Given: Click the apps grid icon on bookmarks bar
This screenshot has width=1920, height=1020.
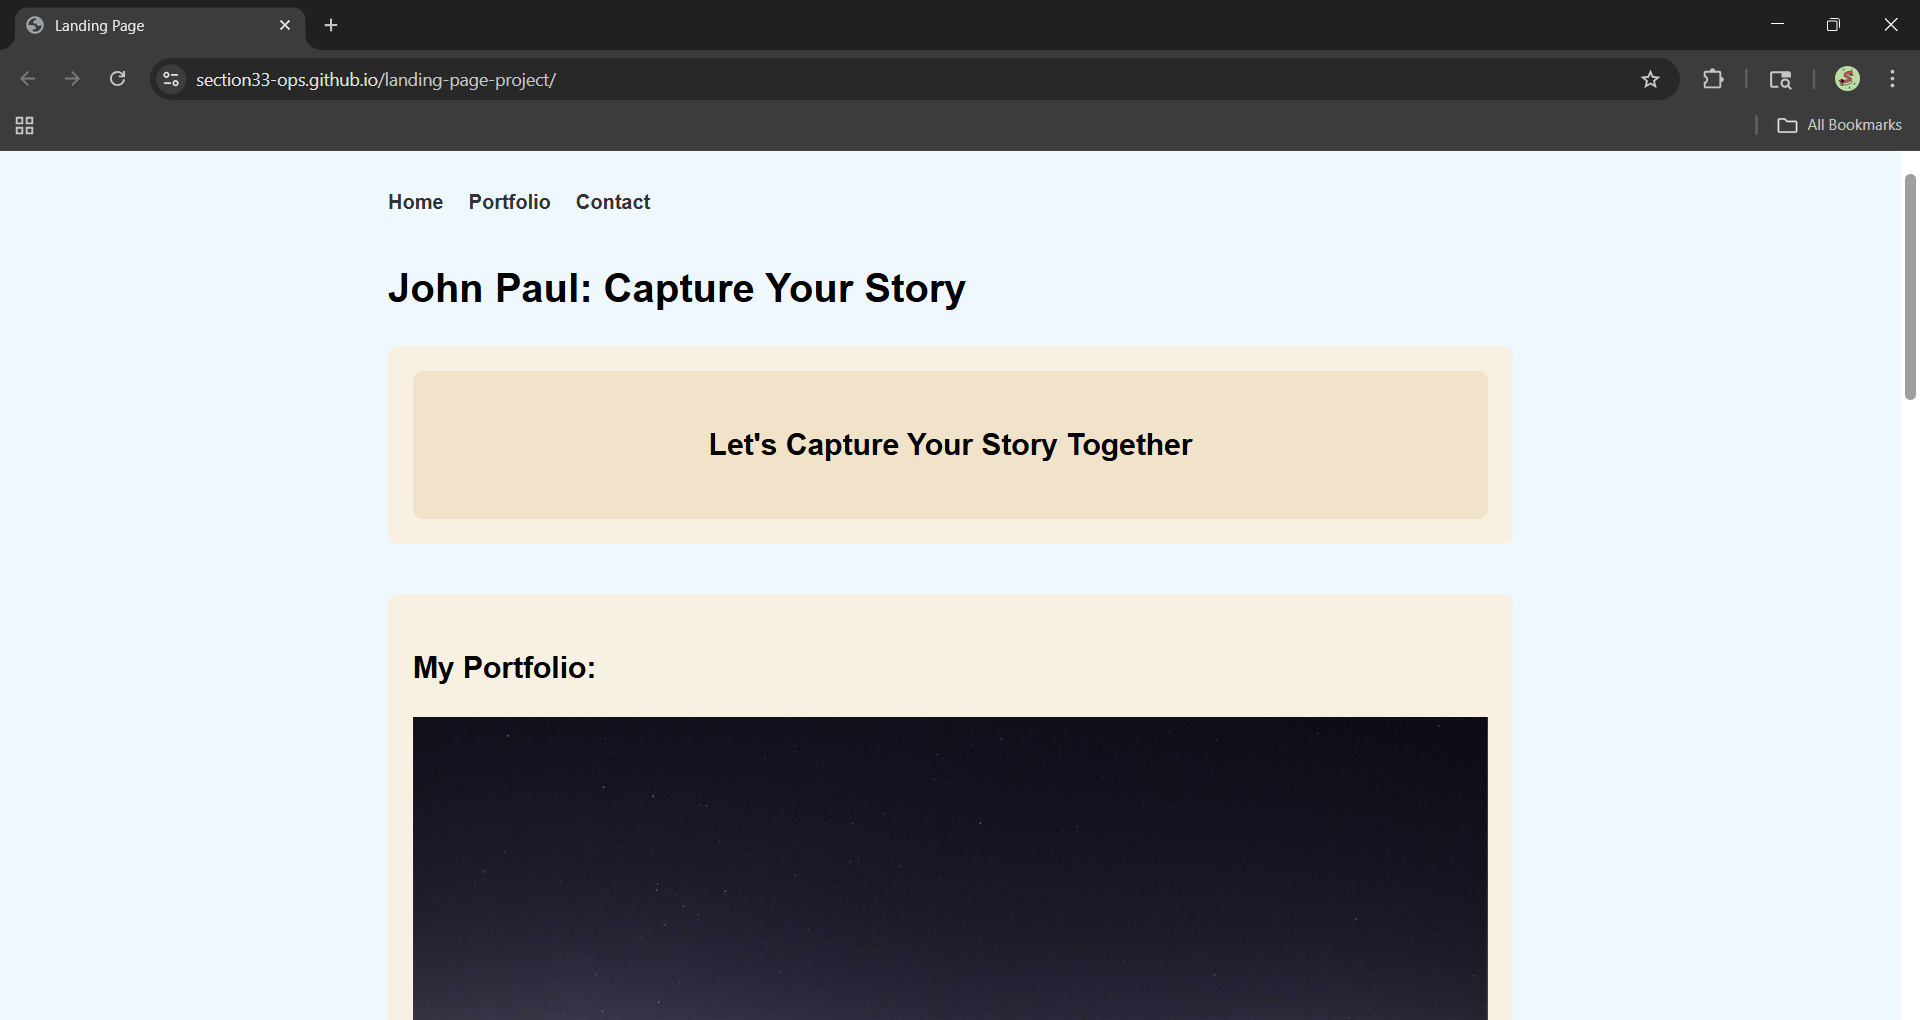Looking at the screenshot, I should coord(24,125).
